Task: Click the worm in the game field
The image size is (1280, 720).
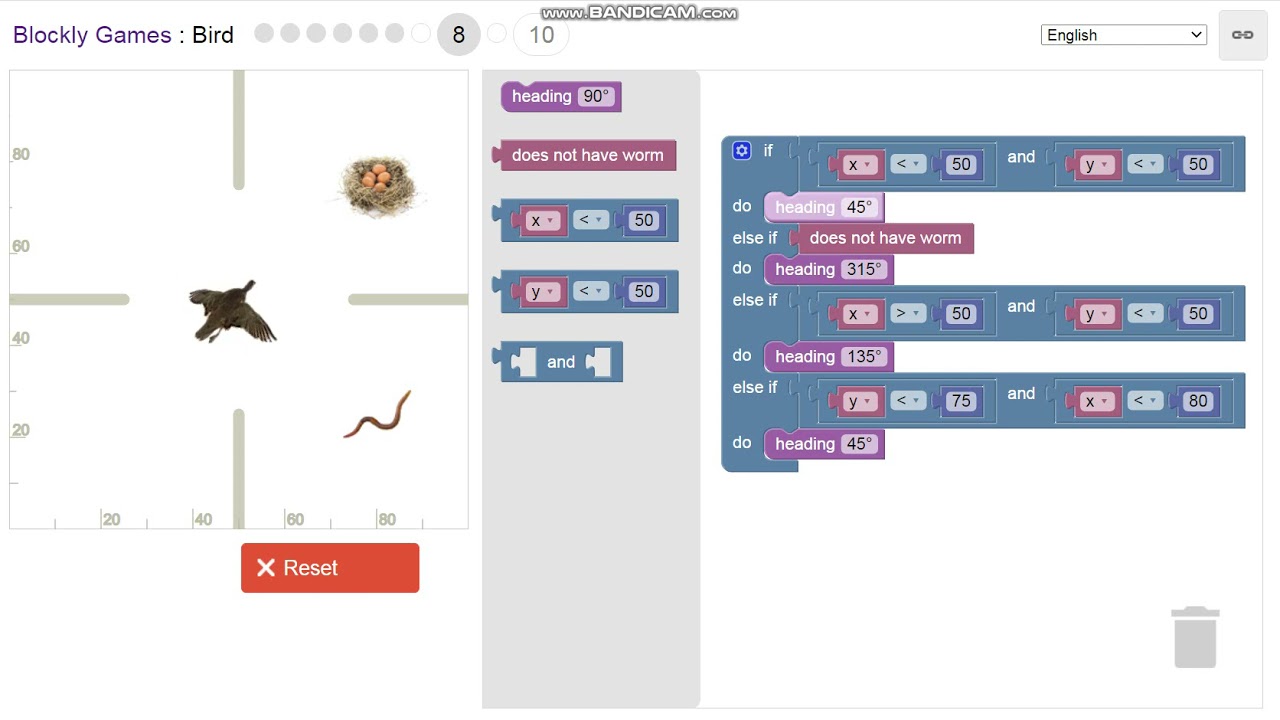Action: [x=378, y=414]
